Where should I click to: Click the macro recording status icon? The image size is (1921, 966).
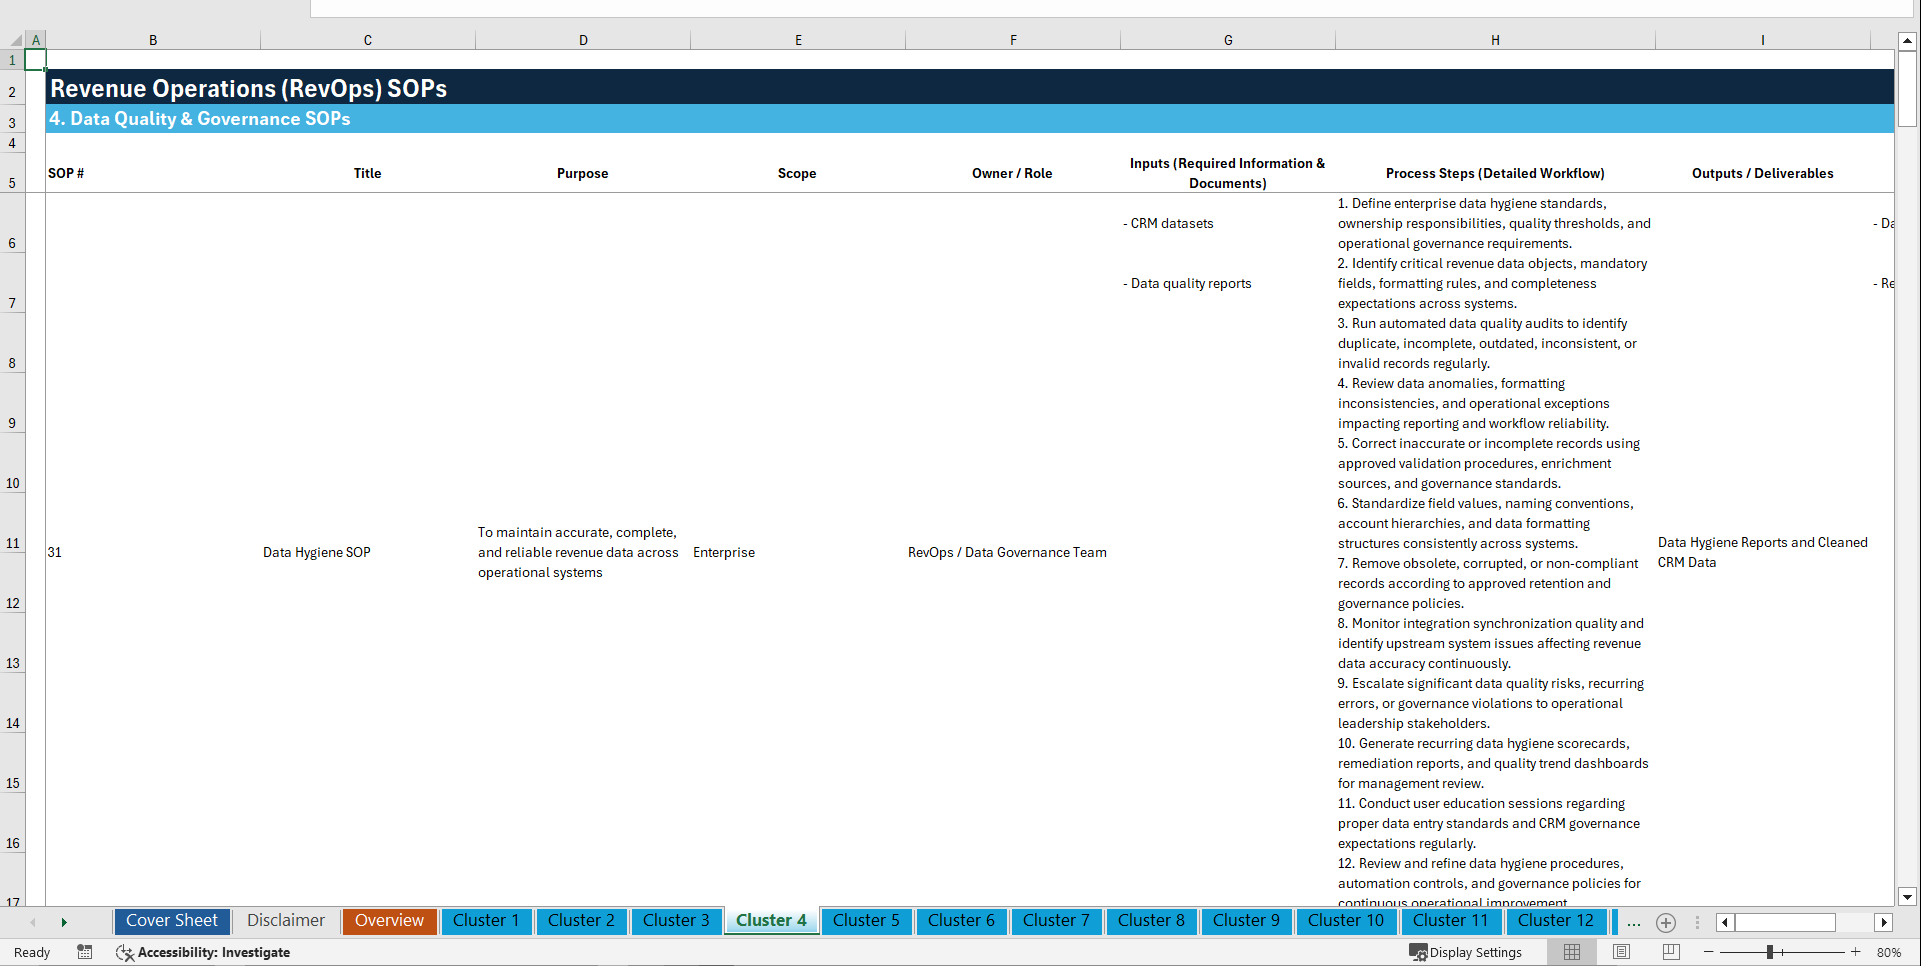(x=85, y=952)
